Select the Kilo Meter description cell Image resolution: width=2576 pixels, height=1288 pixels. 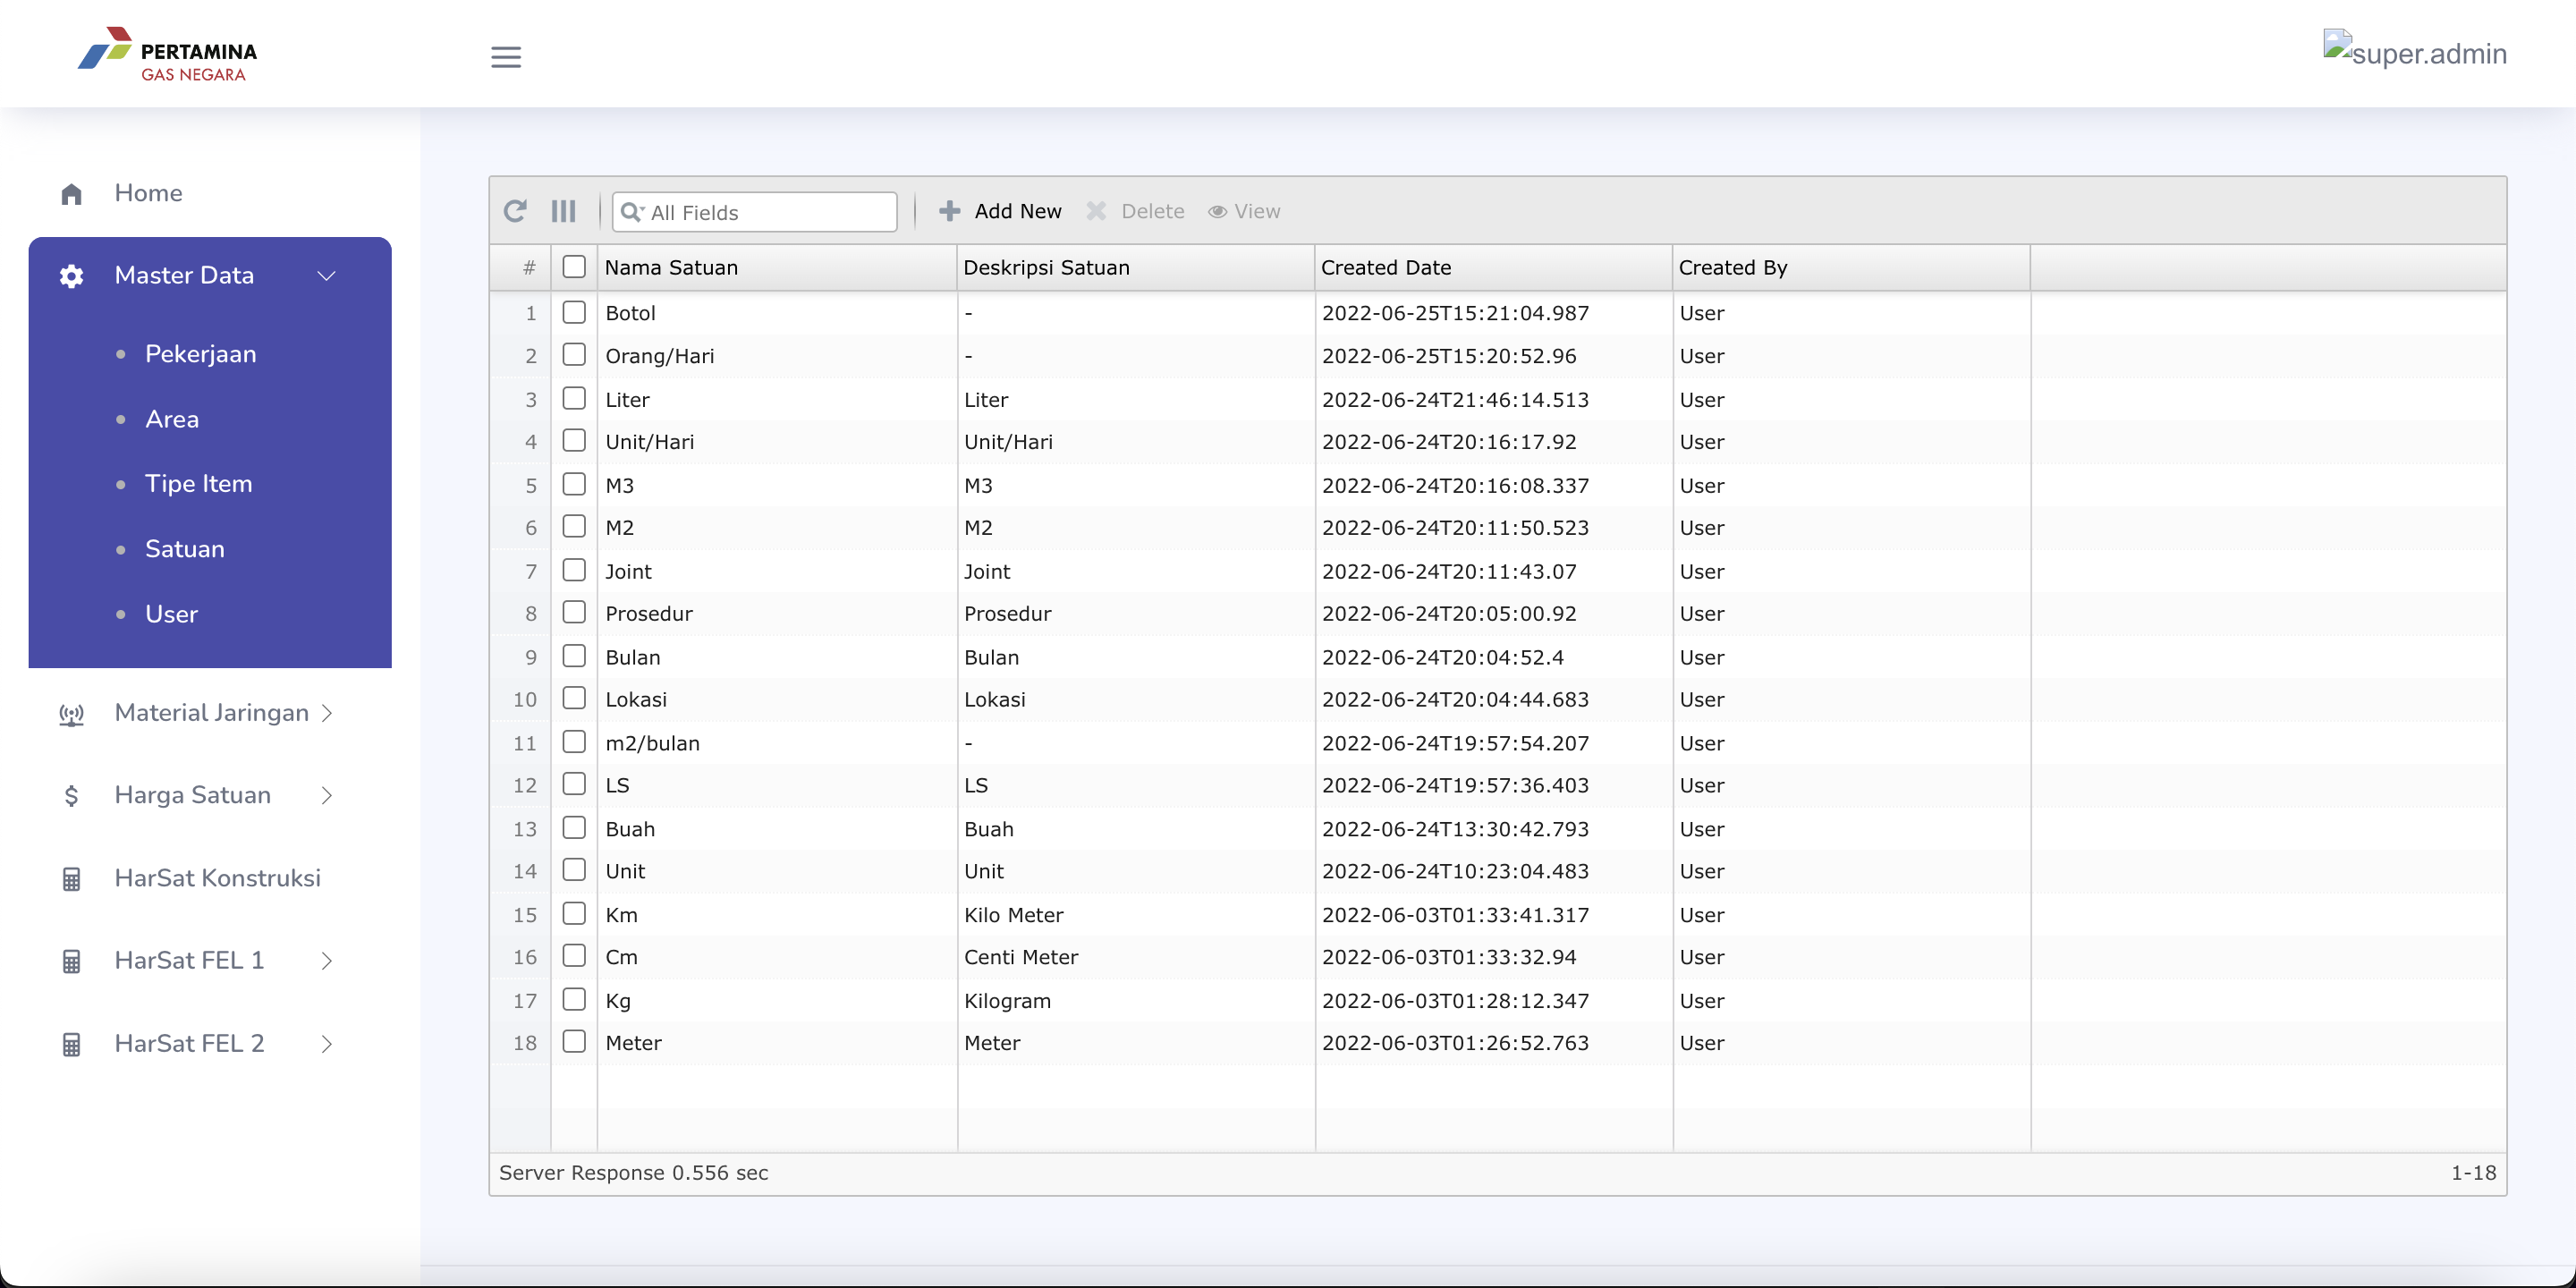tap(1135, 915)
